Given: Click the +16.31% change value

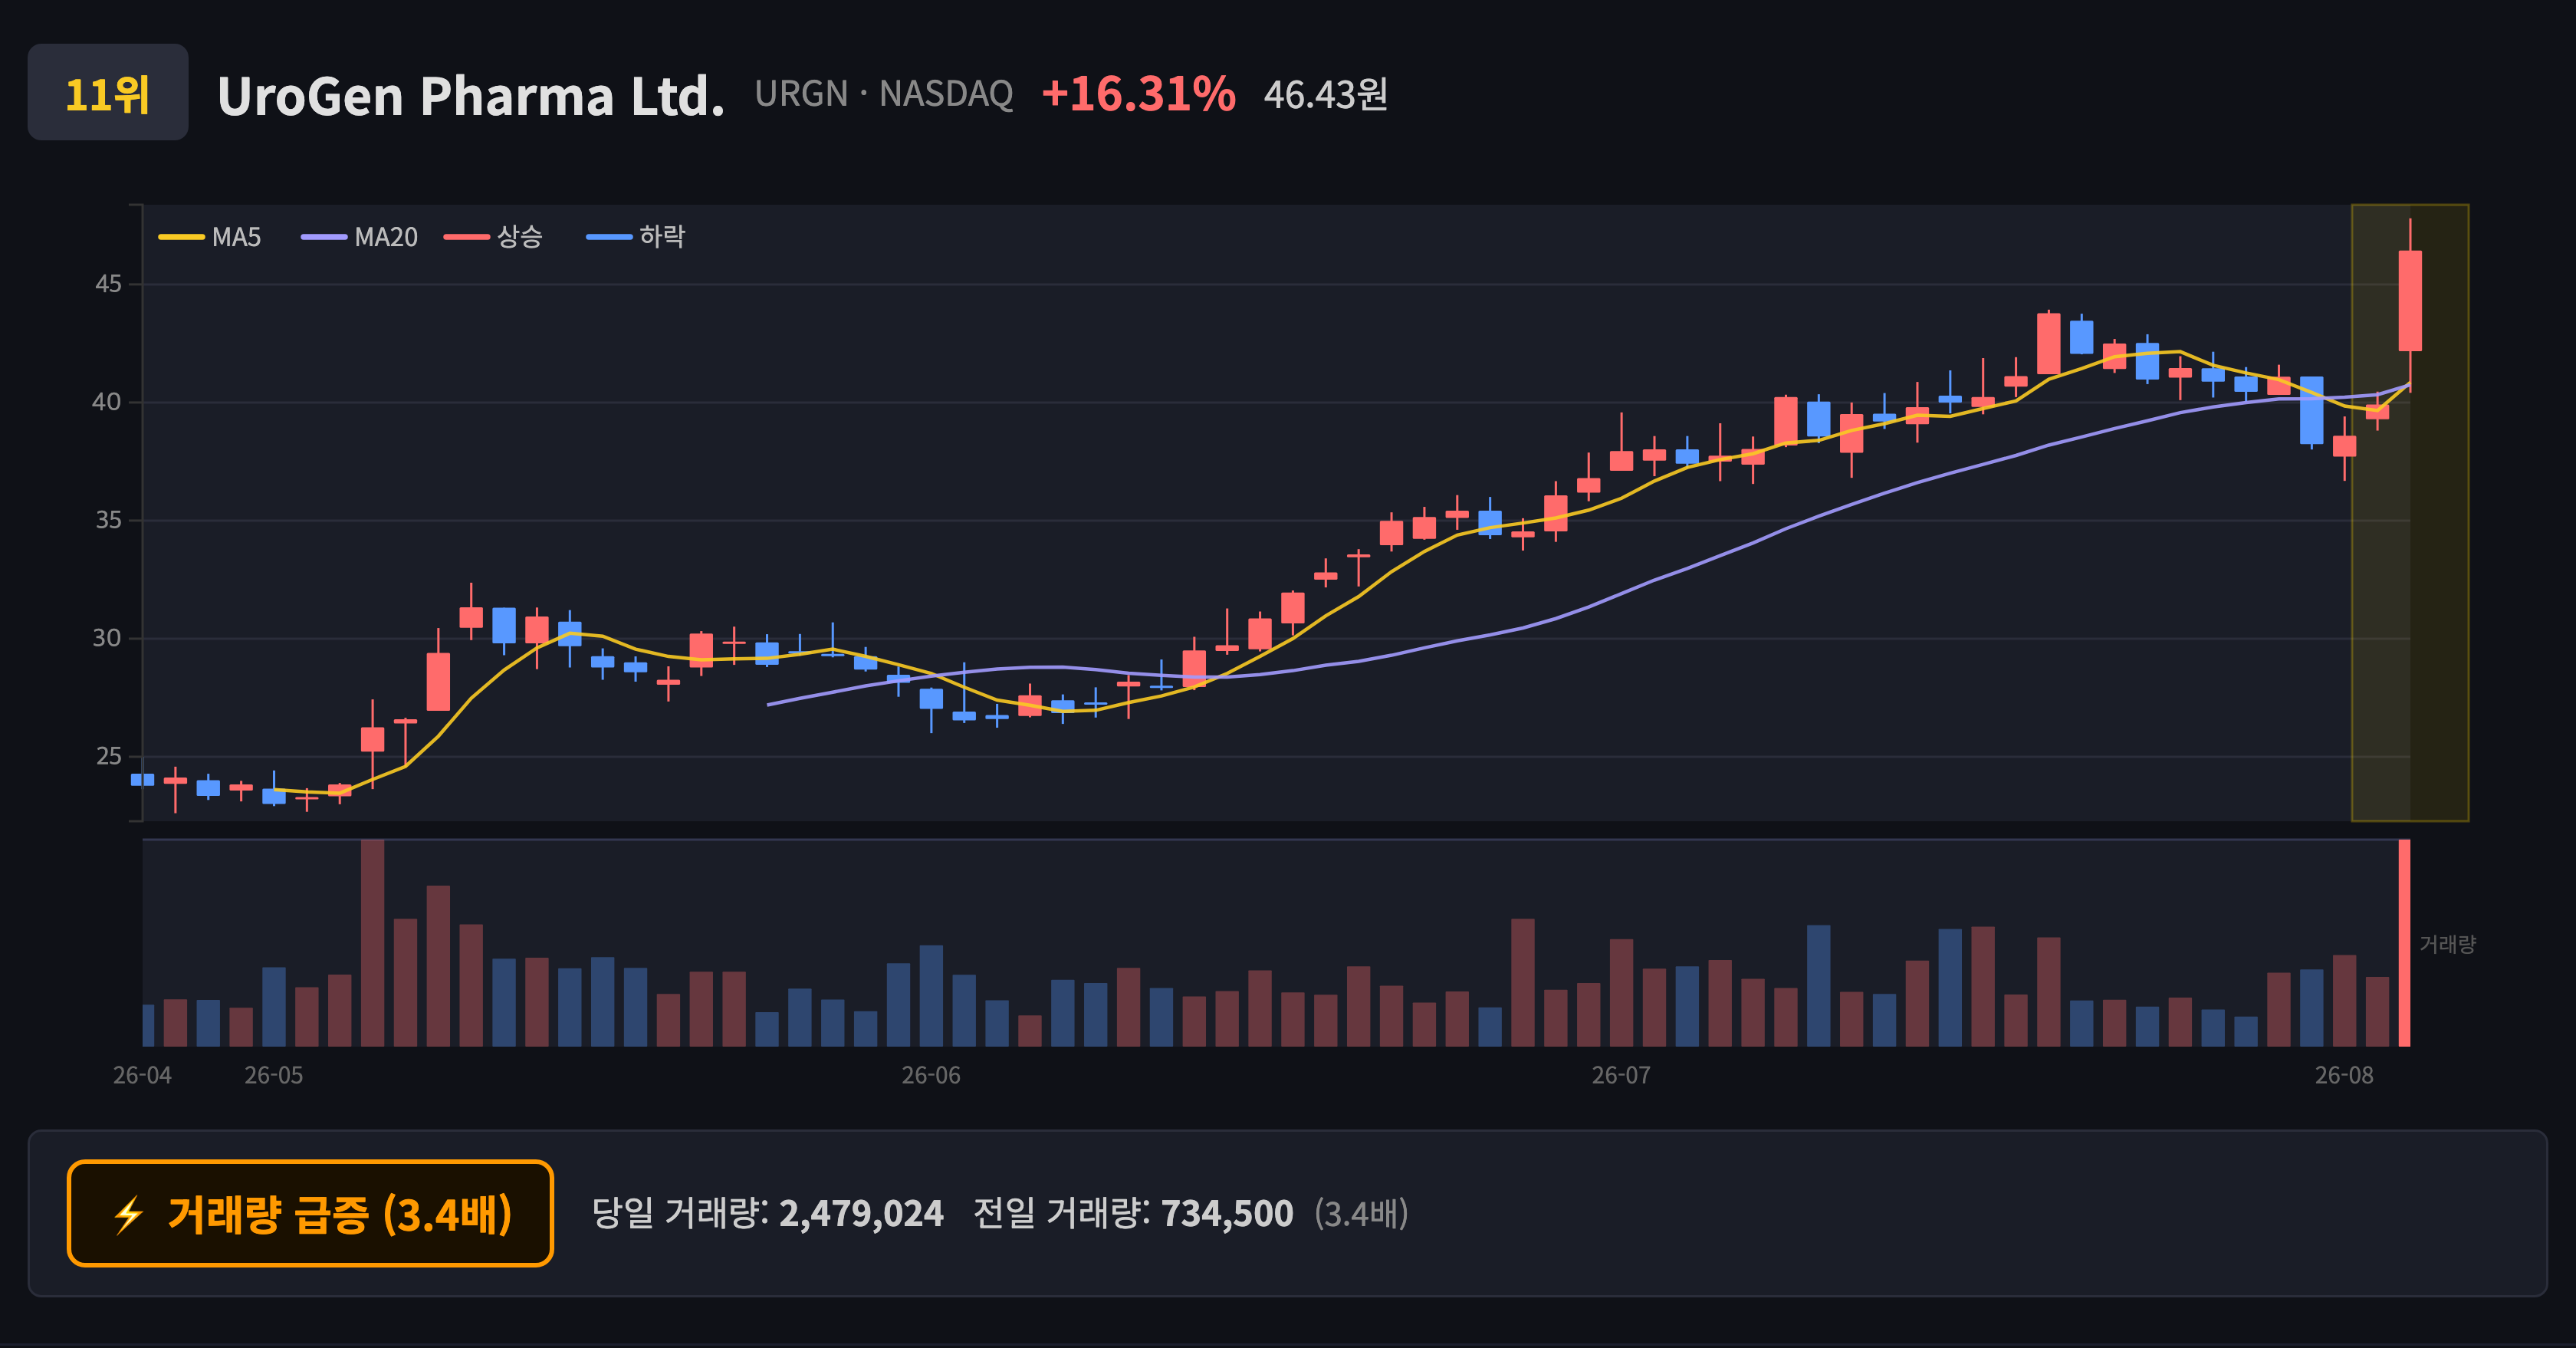Looking at the screenshot, I should coord(1138,93).
